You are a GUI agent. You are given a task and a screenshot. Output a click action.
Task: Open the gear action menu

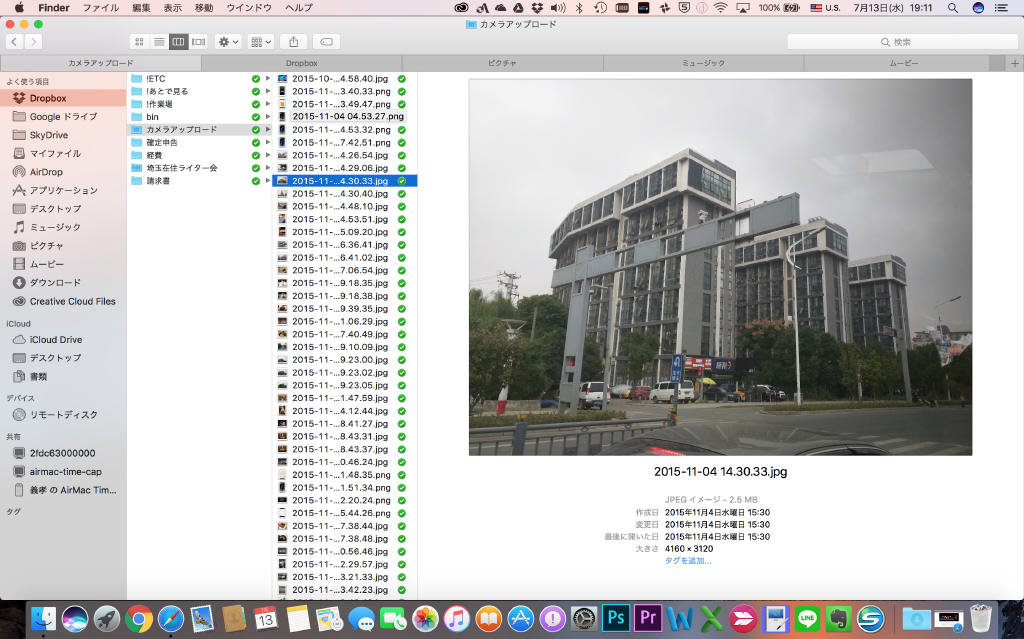pyautogui.click(x=228, y=42)
